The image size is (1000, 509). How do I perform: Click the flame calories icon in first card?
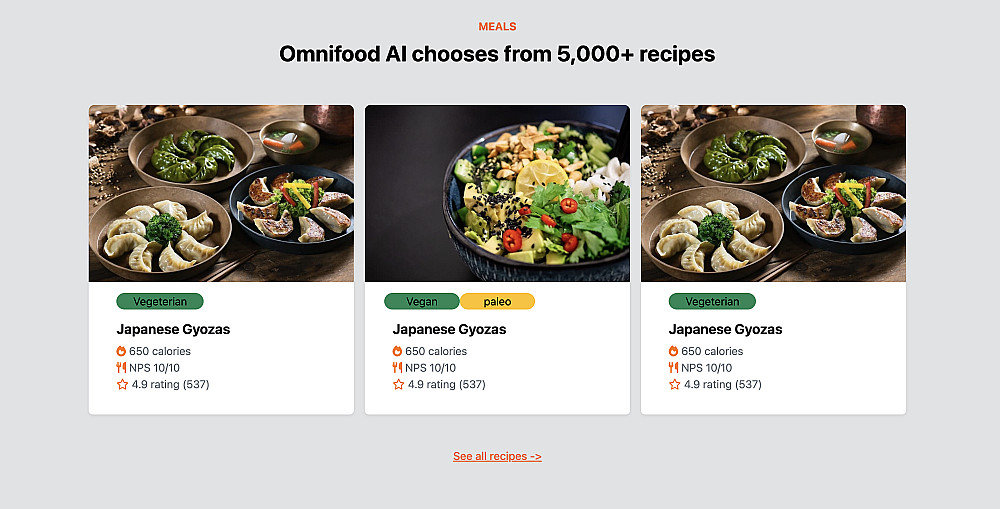(x=121, y=351)
